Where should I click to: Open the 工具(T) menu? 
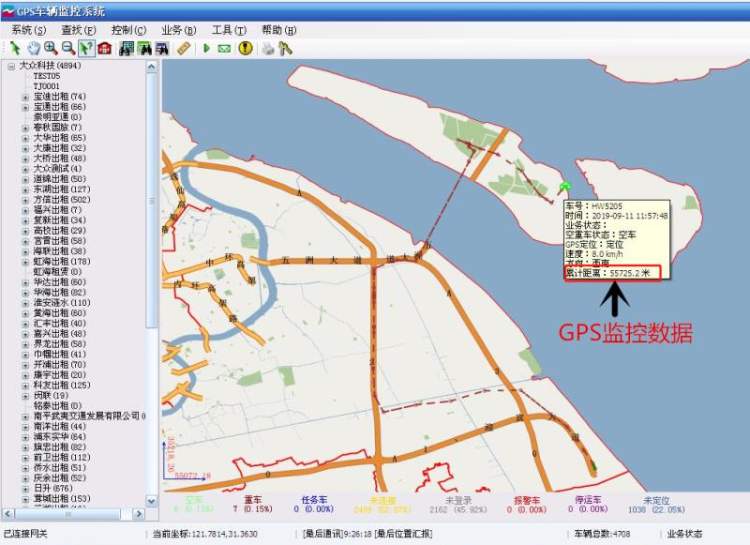pos(228,30)
